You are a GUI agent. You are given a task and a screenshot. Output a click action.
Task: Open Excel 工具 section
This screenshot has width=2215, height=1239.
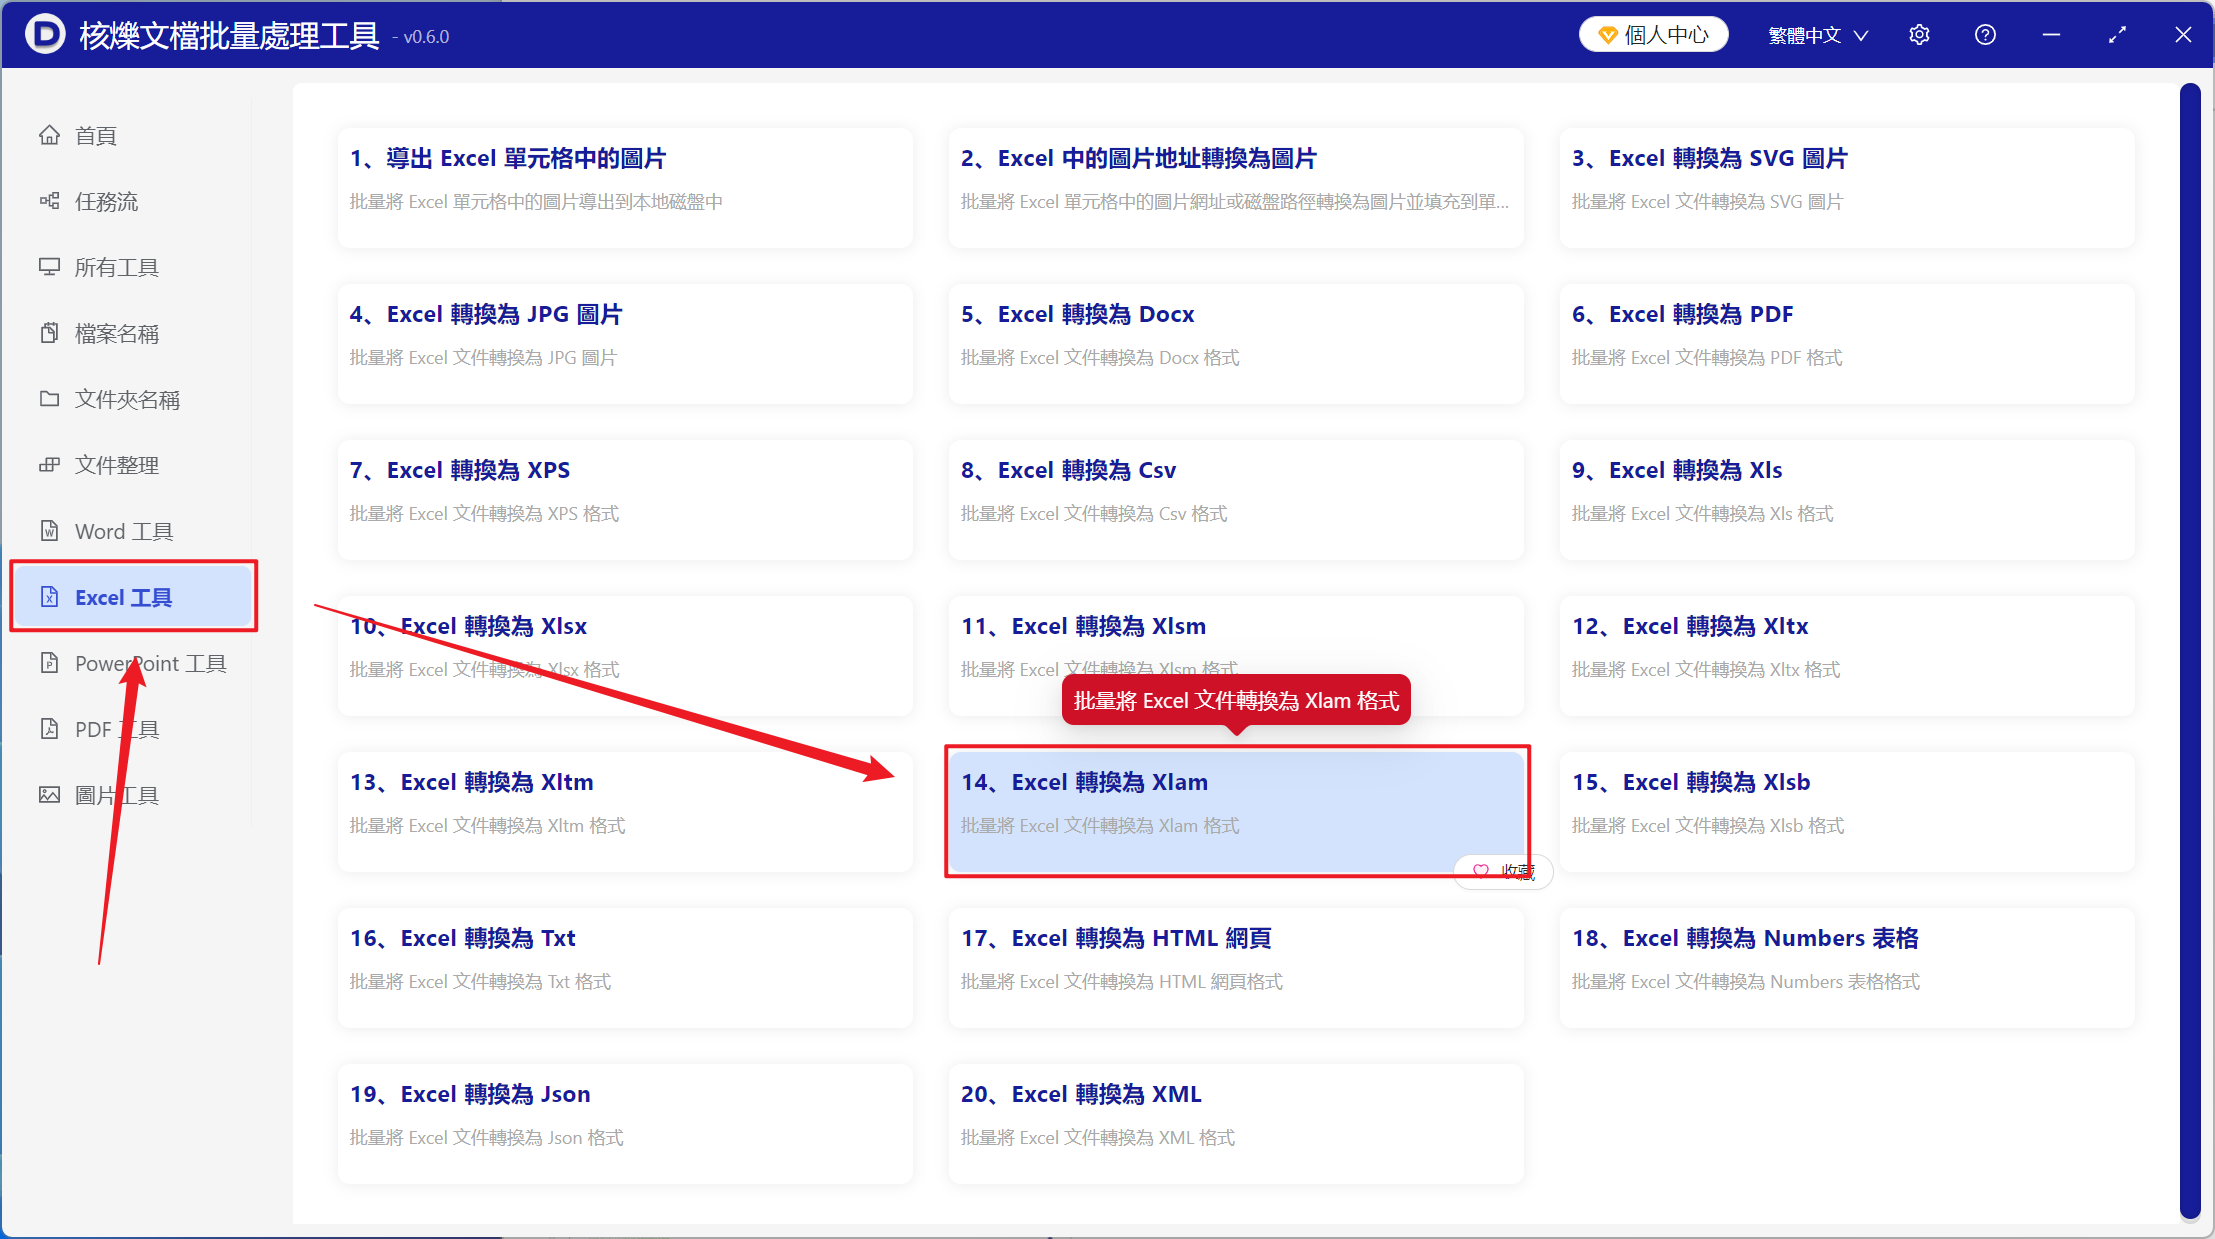click(x=132, y=597)
